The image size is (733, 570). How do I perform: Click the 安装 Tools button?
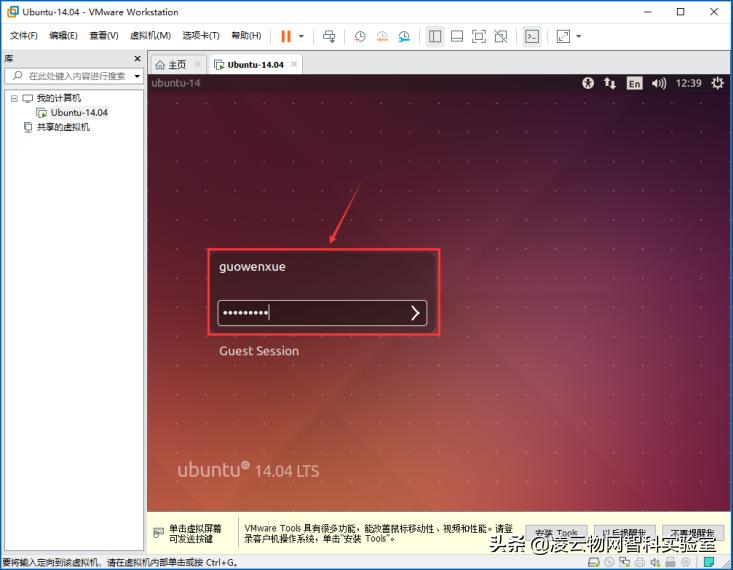[x=556, y=533]
